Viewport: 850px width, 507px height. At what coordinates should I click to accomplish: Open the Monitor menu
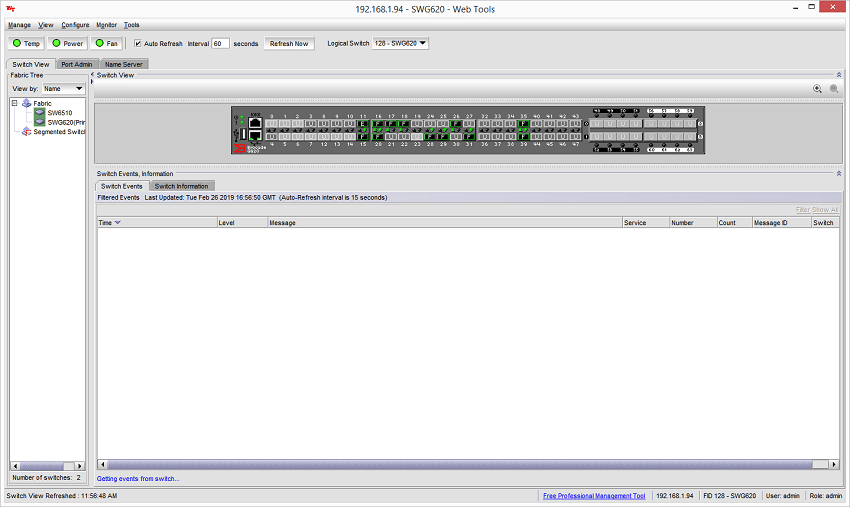[x=106, y=25]
